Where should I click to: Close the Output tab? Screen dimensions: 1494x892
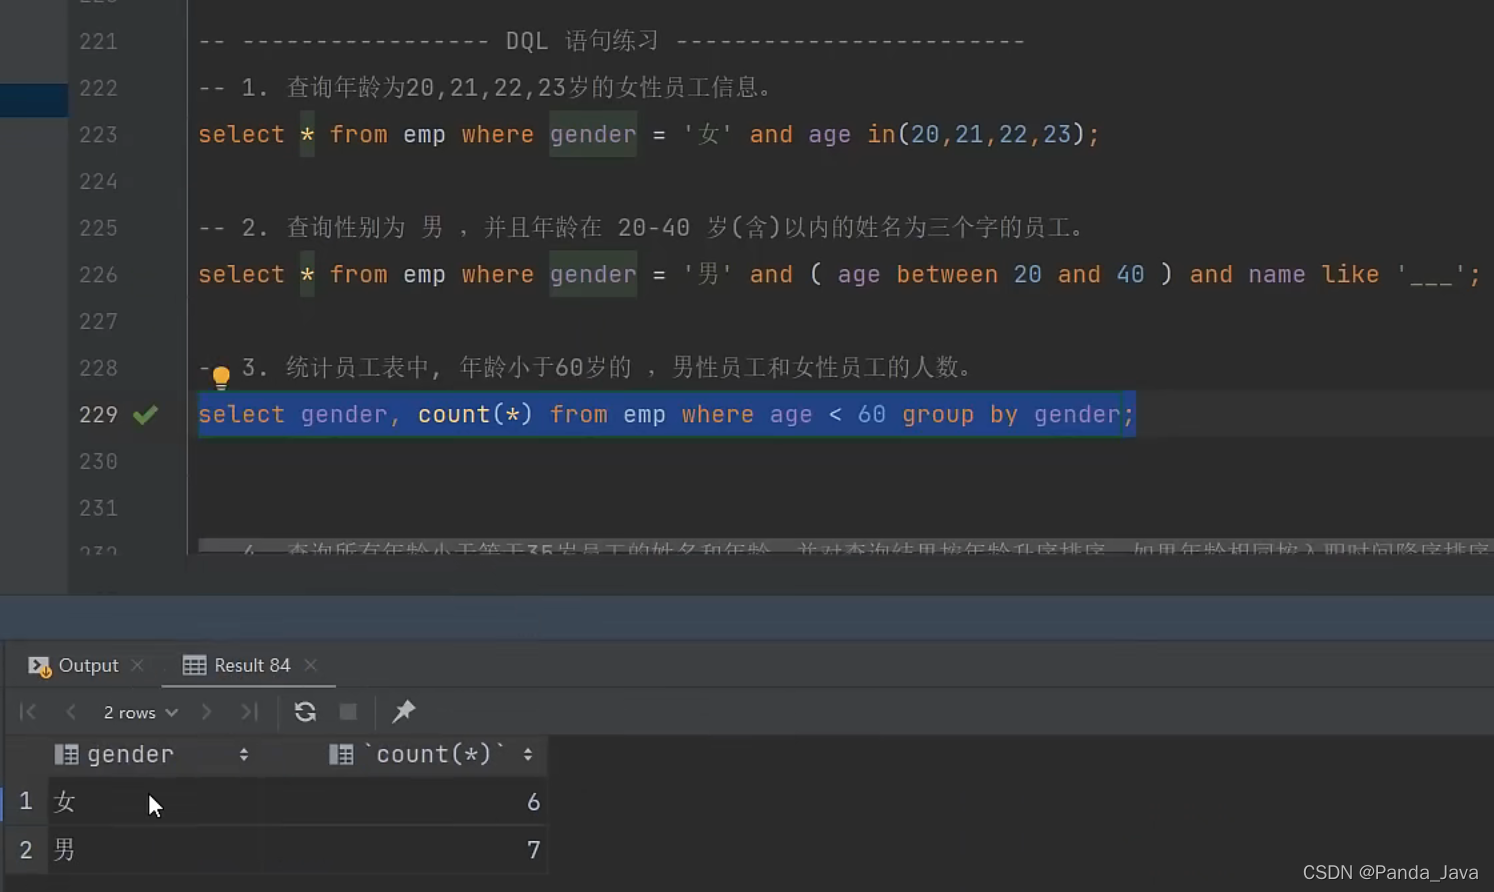(138, 666)
